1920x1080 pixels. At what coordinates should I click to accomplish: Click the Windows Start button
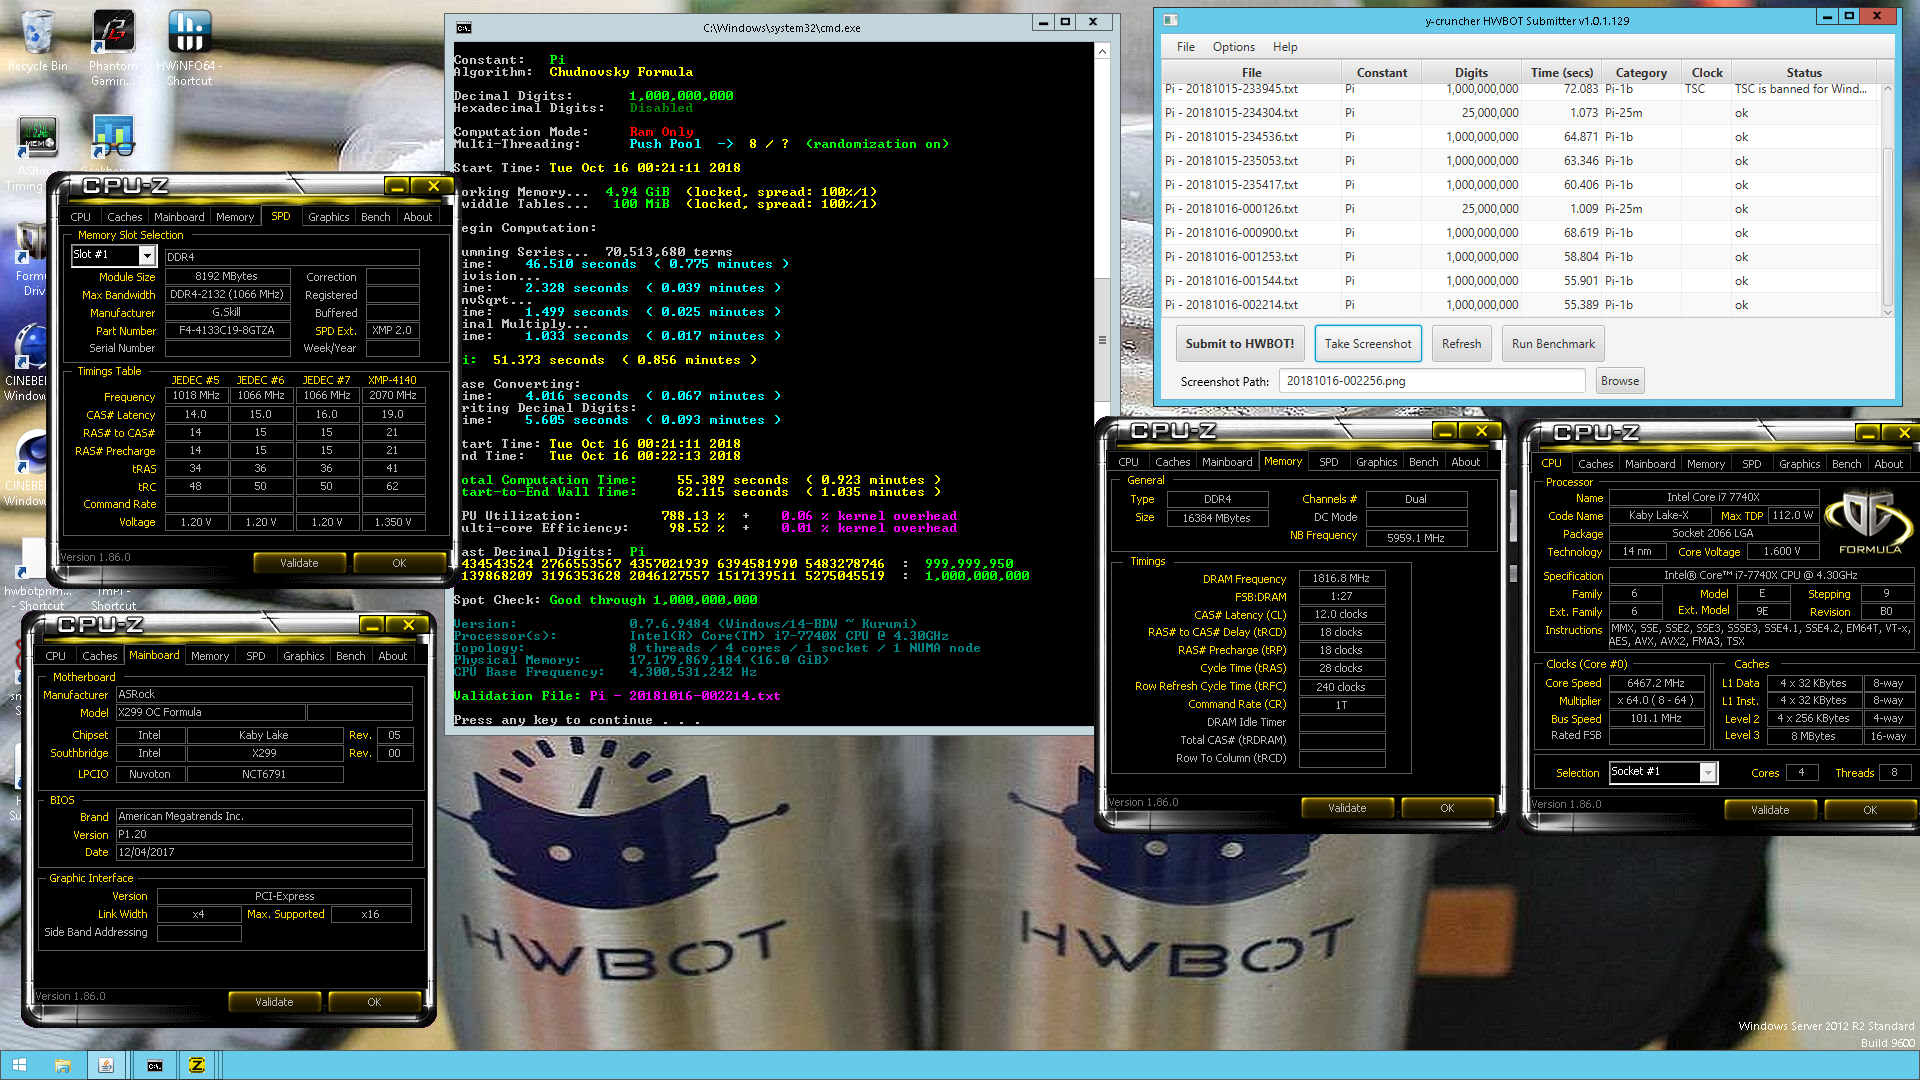coord(19,1065)
